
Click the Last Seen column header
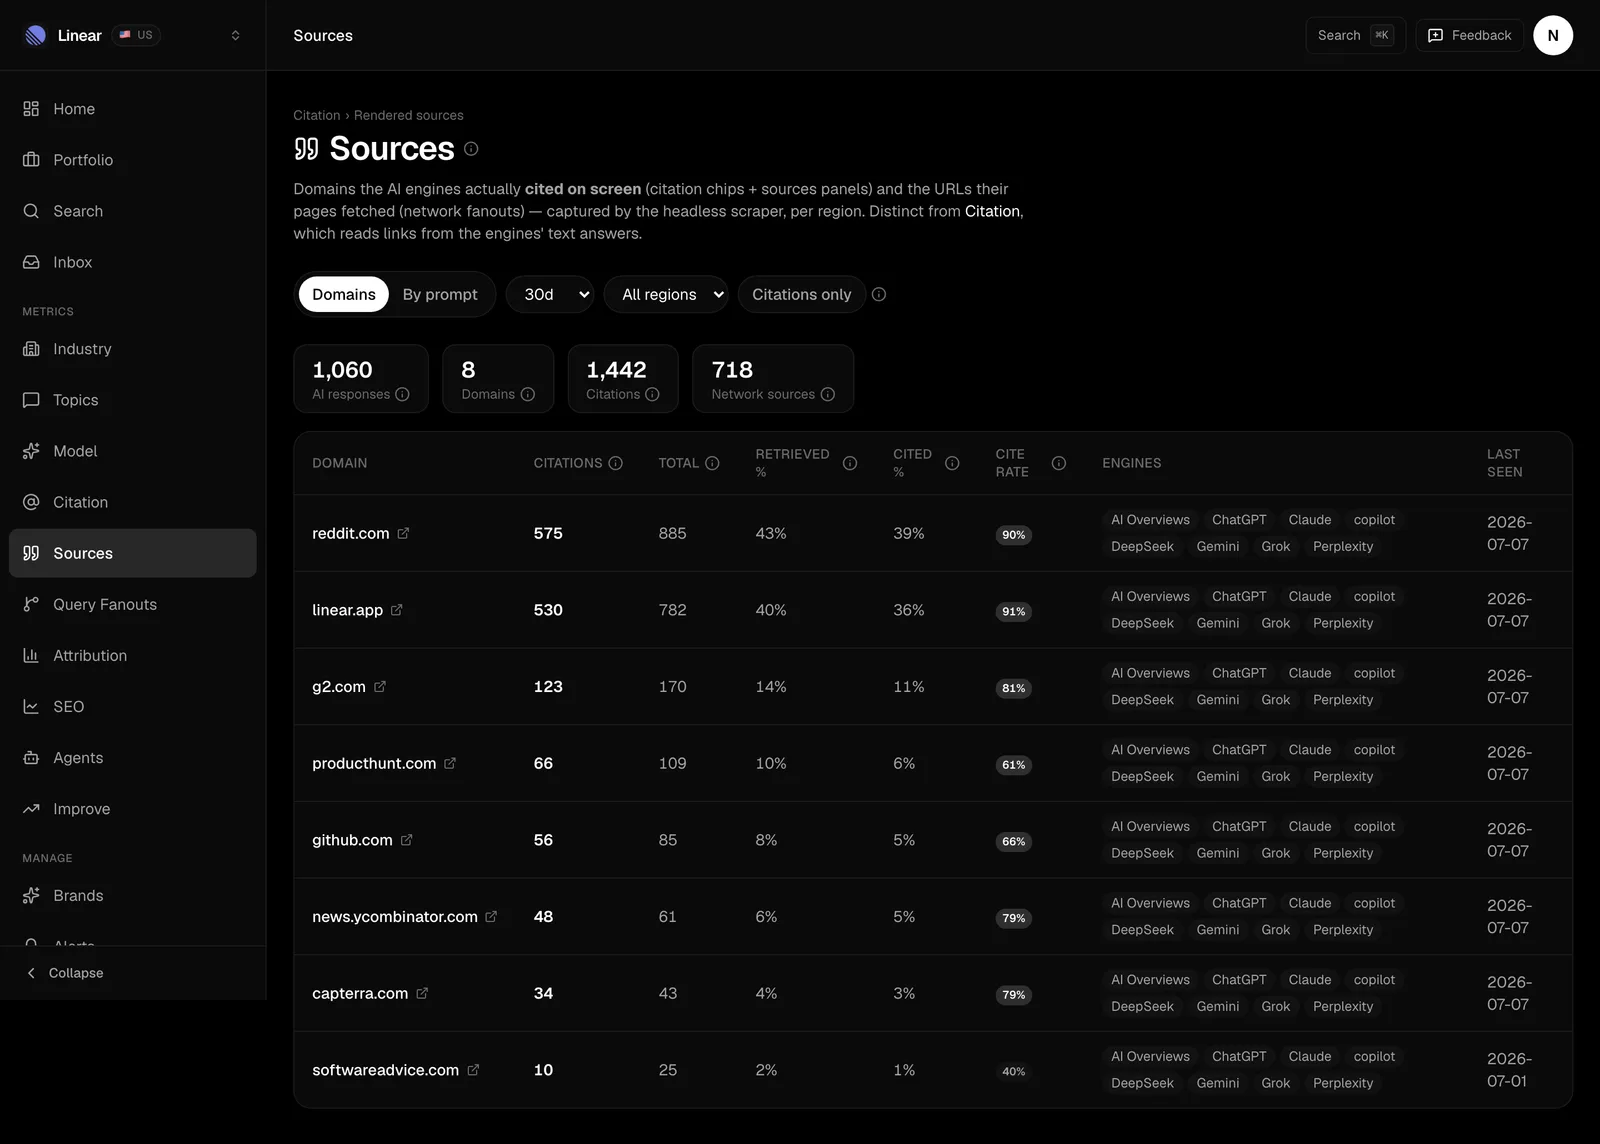click(x=1504, y=463)
